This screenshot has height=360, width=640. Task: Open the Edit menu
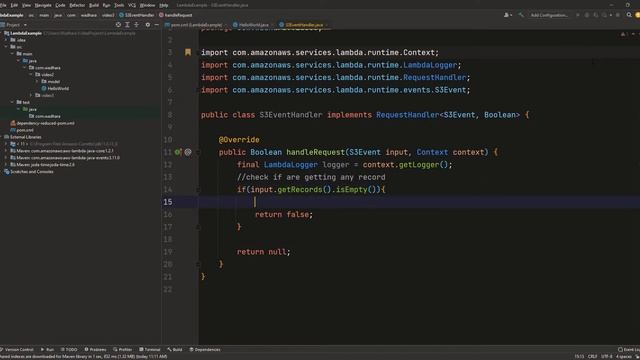[x=14, y=5]
